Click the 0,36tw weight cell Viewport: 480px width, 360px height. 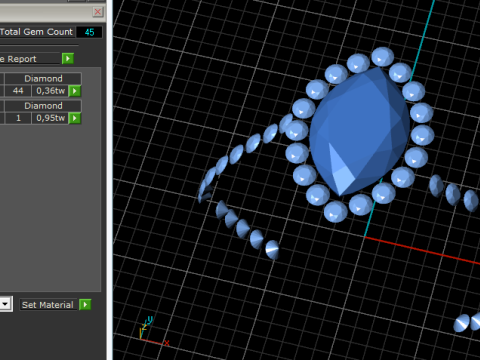click(x=50, y=91)
